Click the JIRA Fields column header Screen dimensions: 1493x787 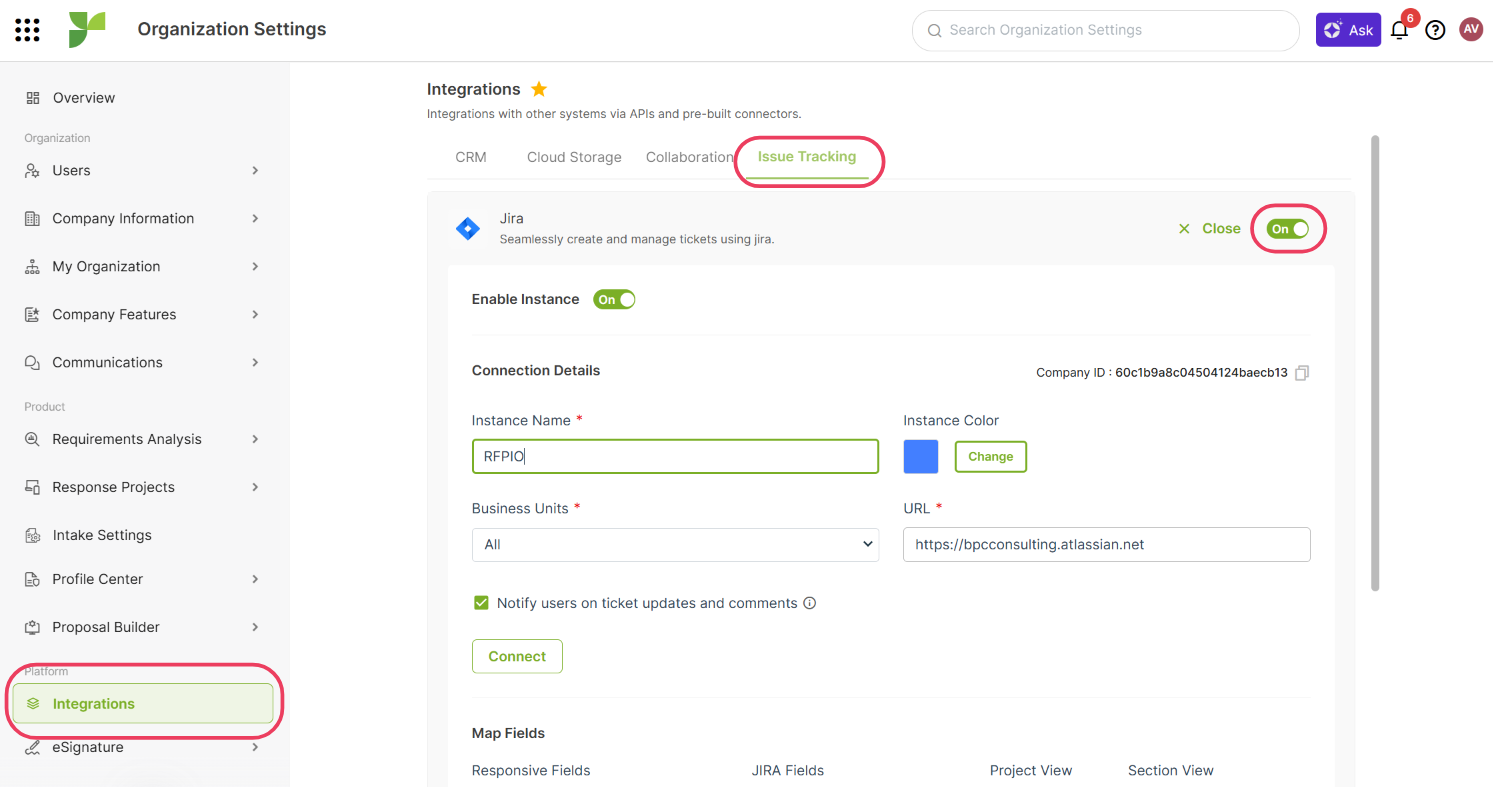pyautogui.click(x=788, y=771)
